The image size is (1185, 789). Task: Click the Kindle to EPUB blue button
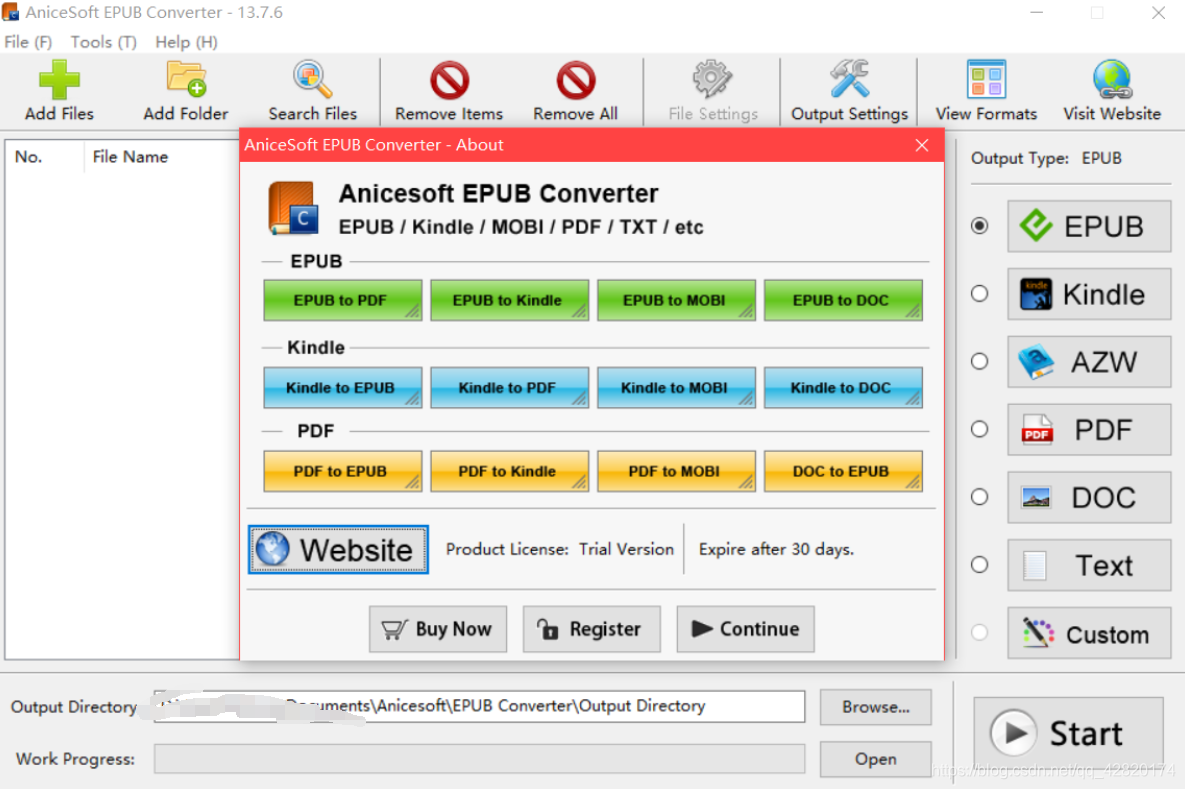(342, 388)
